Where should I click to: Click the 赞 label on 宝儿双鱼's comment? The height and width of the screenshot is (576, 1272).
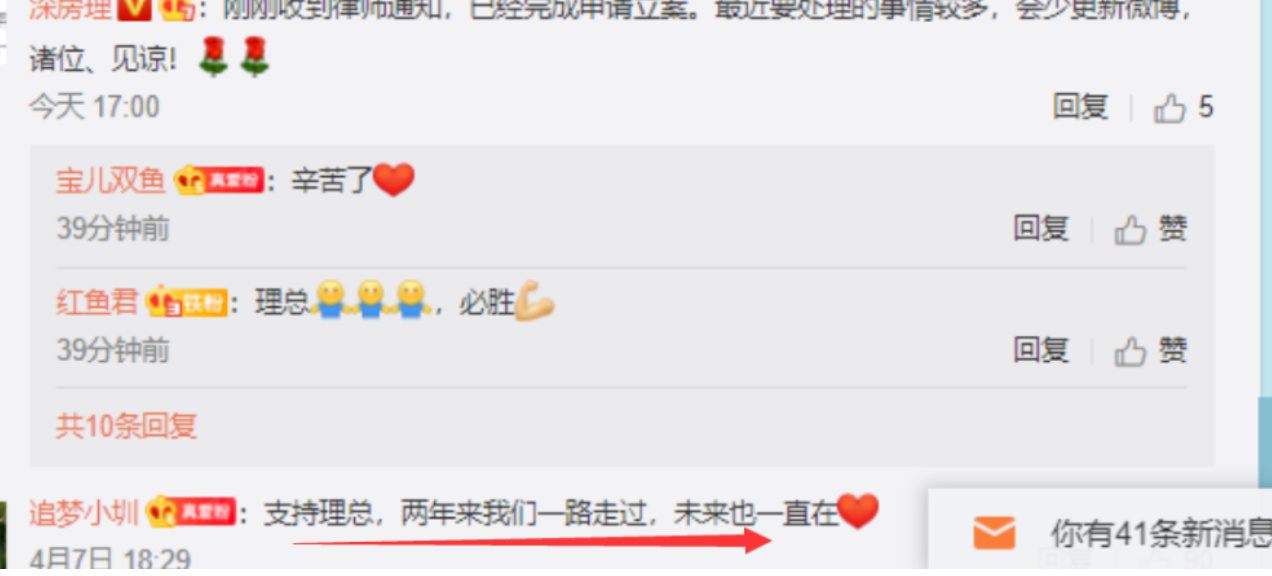pos(1173,230)
